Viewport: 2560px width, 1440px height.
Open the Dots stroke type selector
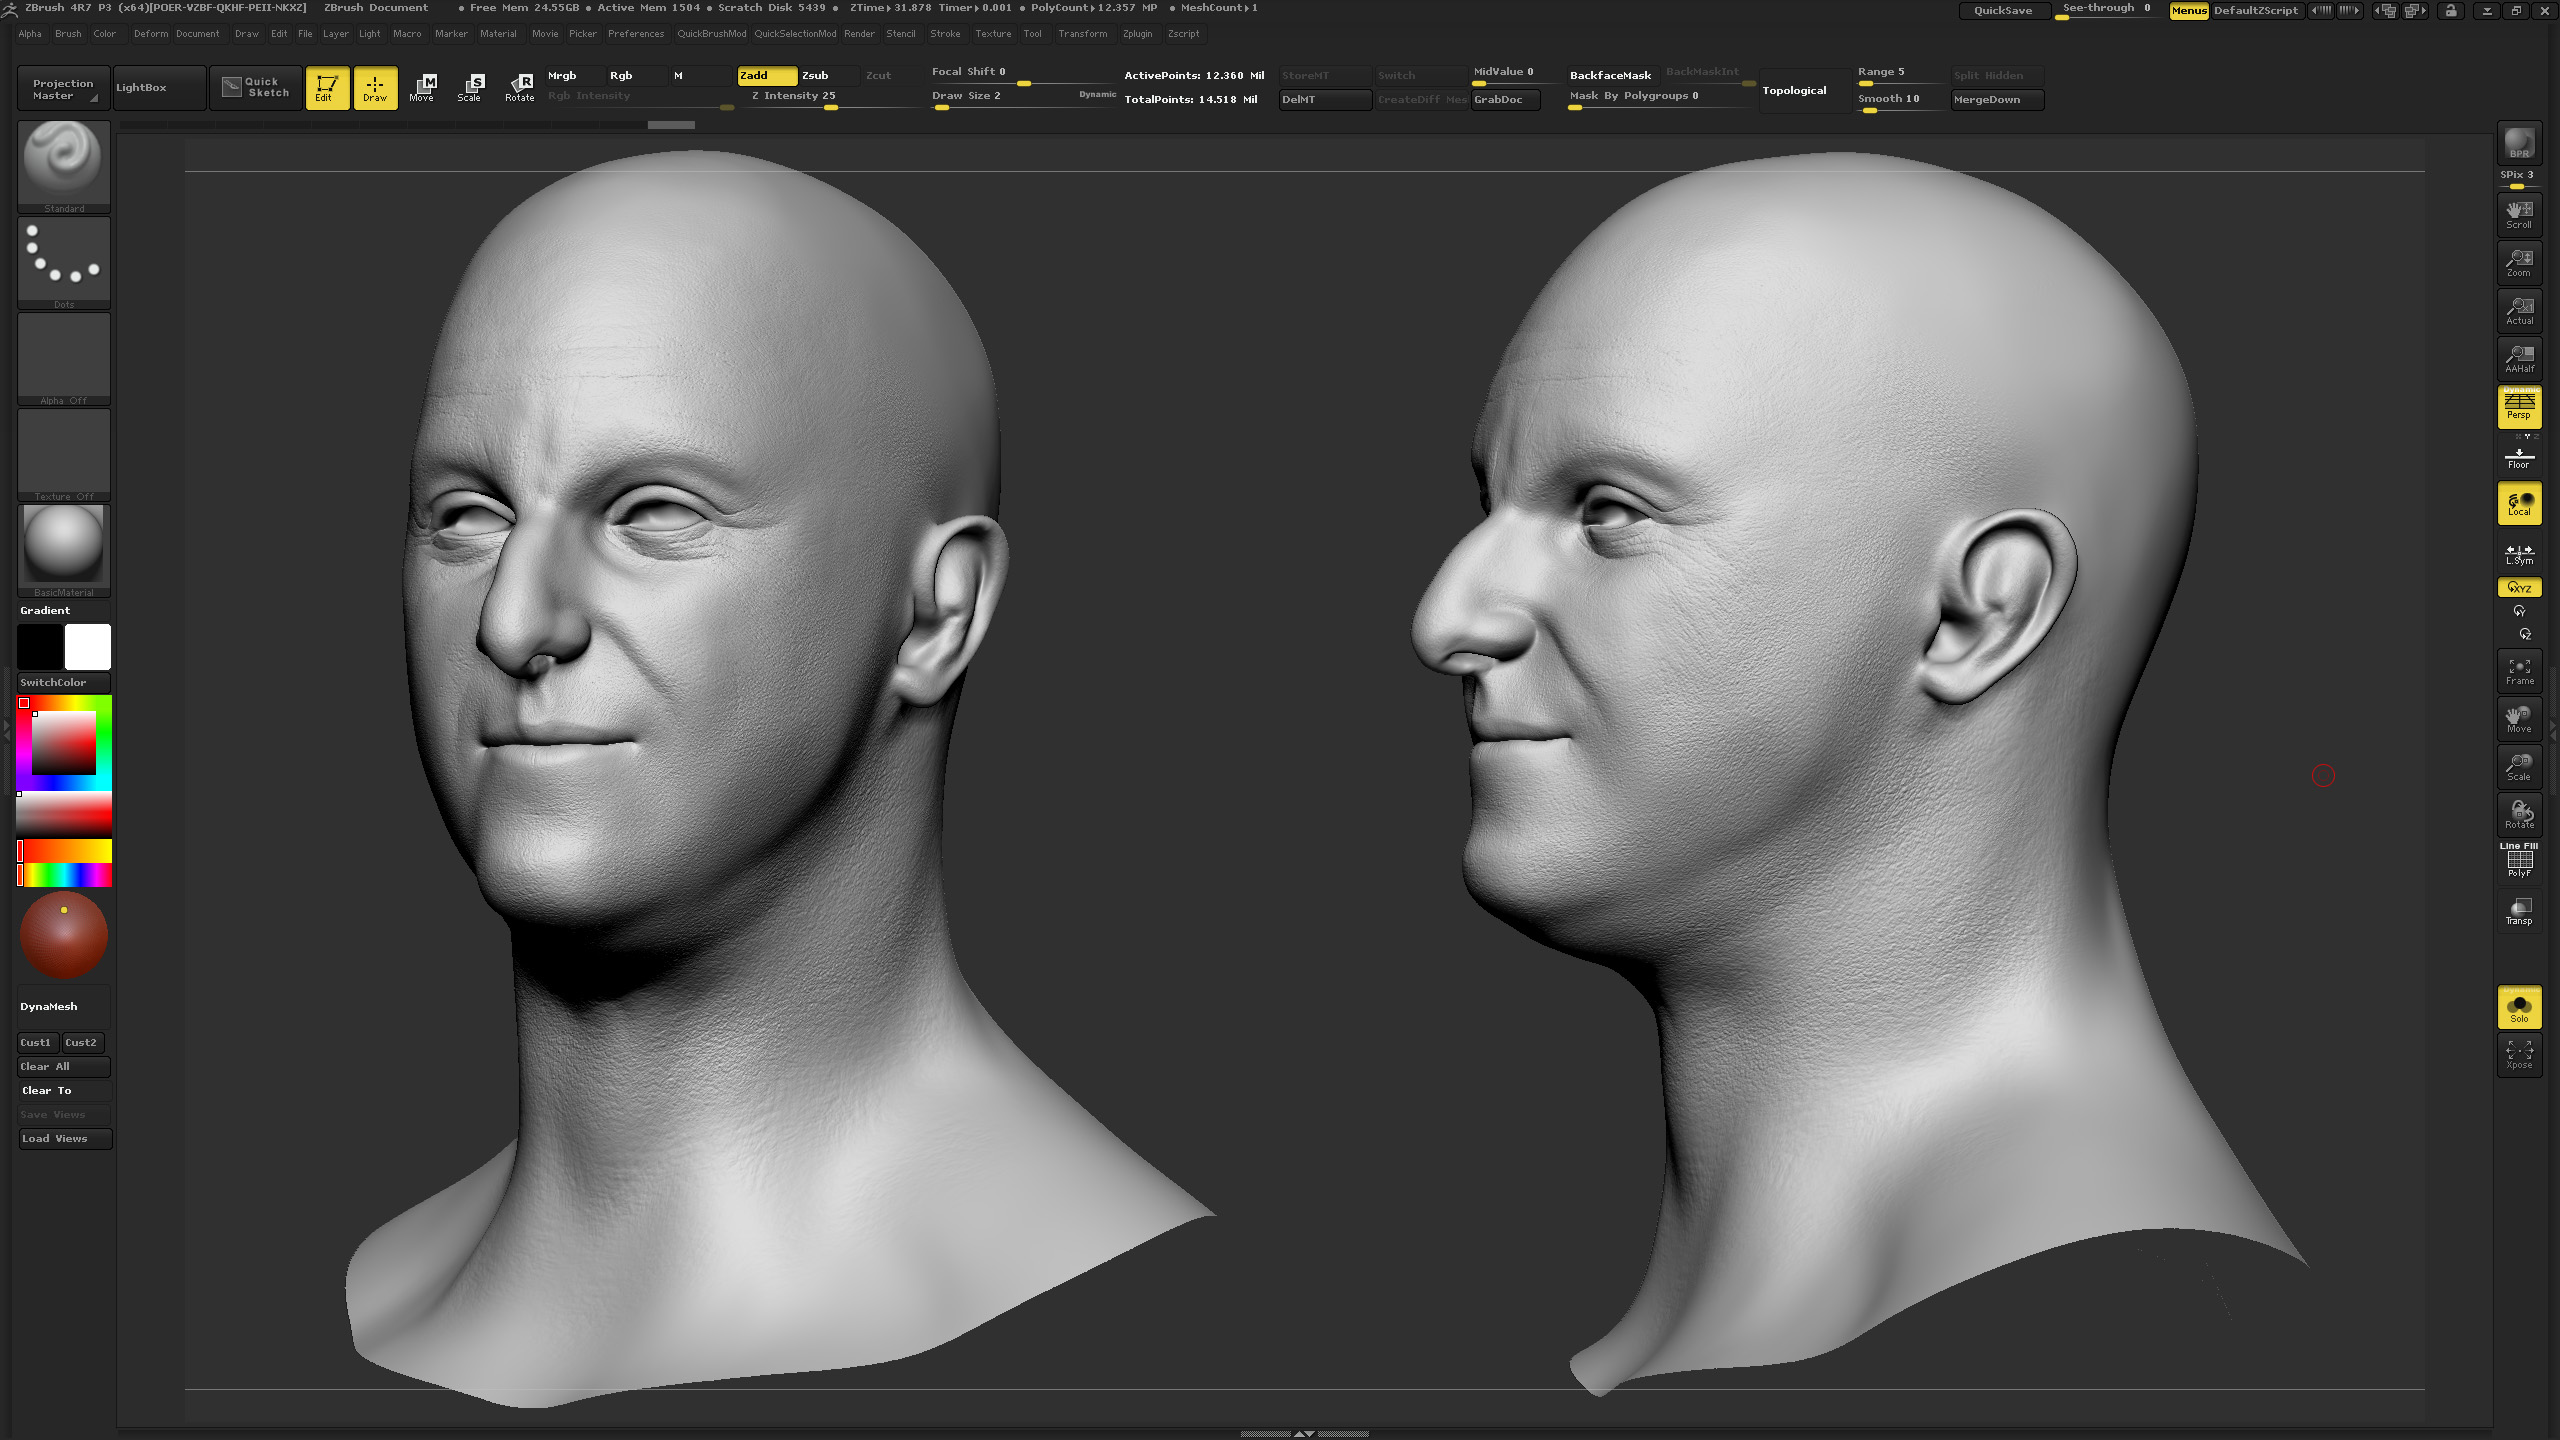click(x=64, y=262)
